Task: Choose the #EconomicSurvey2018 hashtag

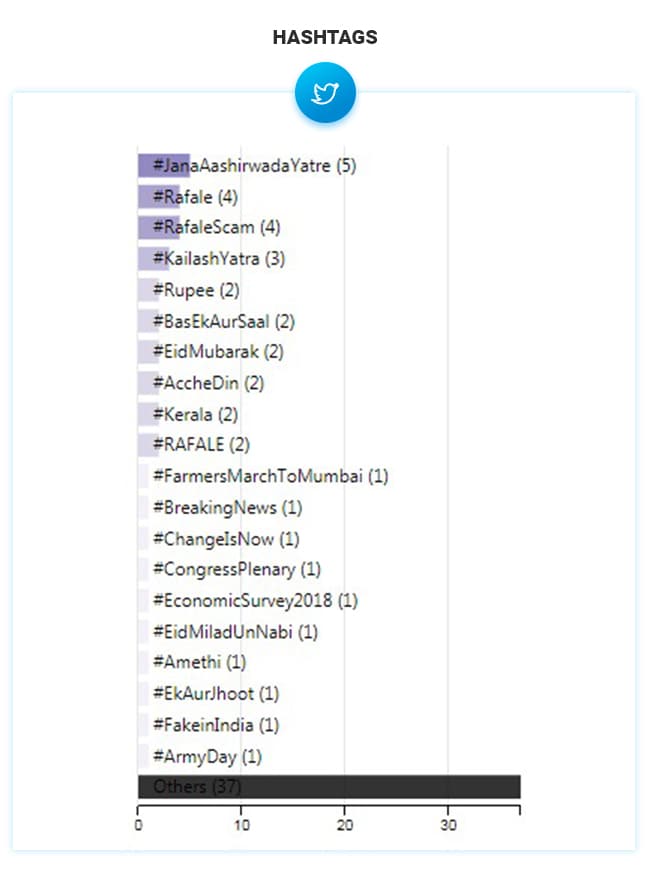Action: click(x=255, y=600)
